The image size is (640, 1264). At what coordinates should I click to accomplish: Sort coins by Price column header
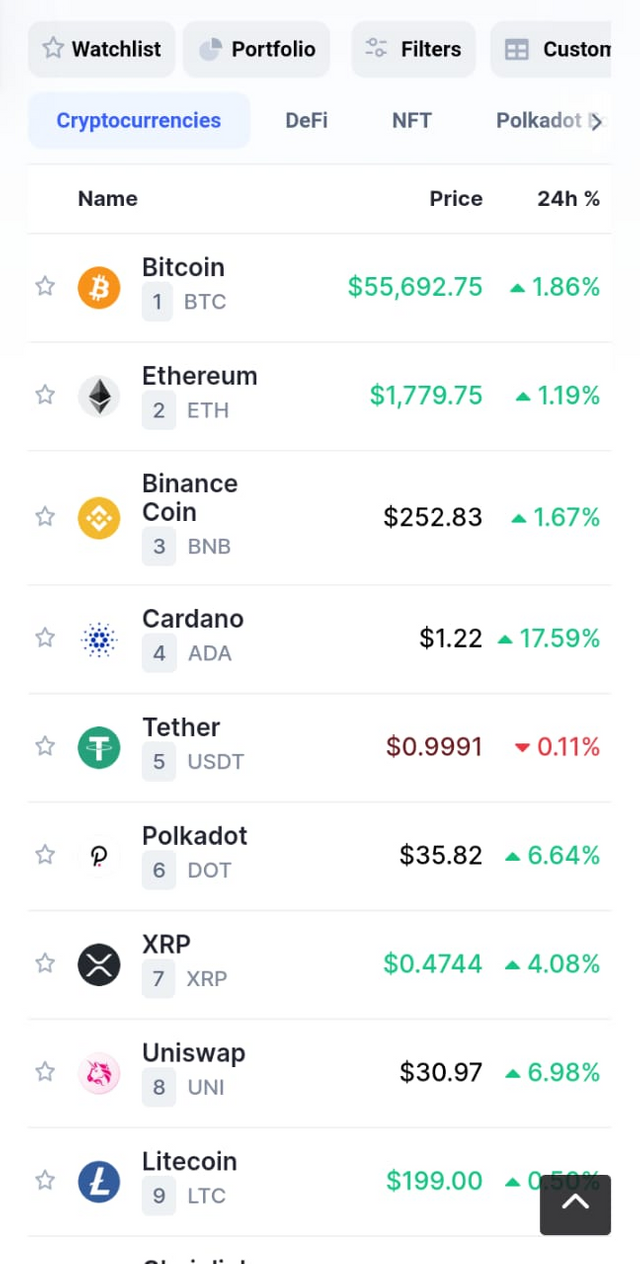click(456, 199)
